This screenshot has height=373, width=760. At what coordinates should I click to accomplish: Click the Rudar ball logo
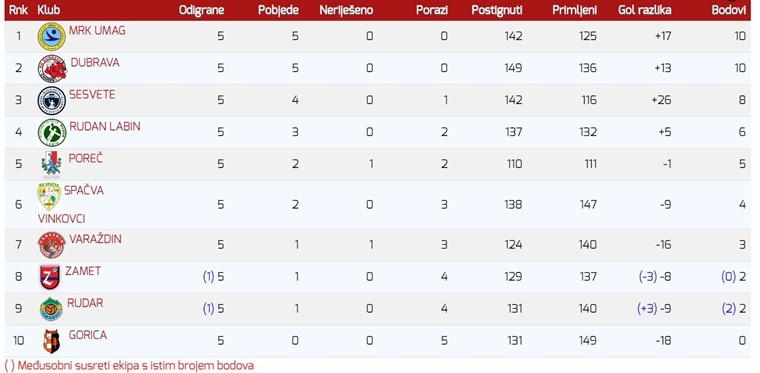tap(51, 309)
